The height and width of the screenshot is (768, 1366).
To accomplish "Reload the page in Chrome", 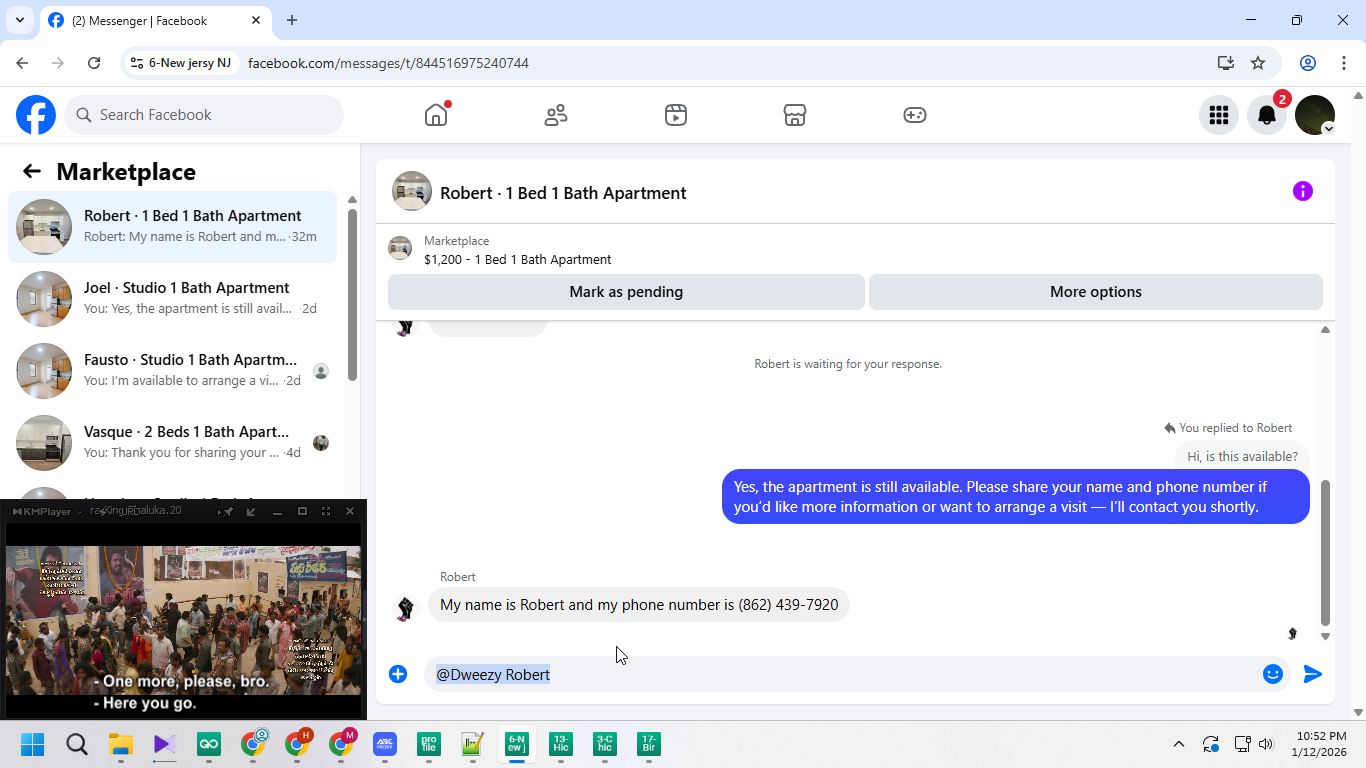I will point(94,63).
